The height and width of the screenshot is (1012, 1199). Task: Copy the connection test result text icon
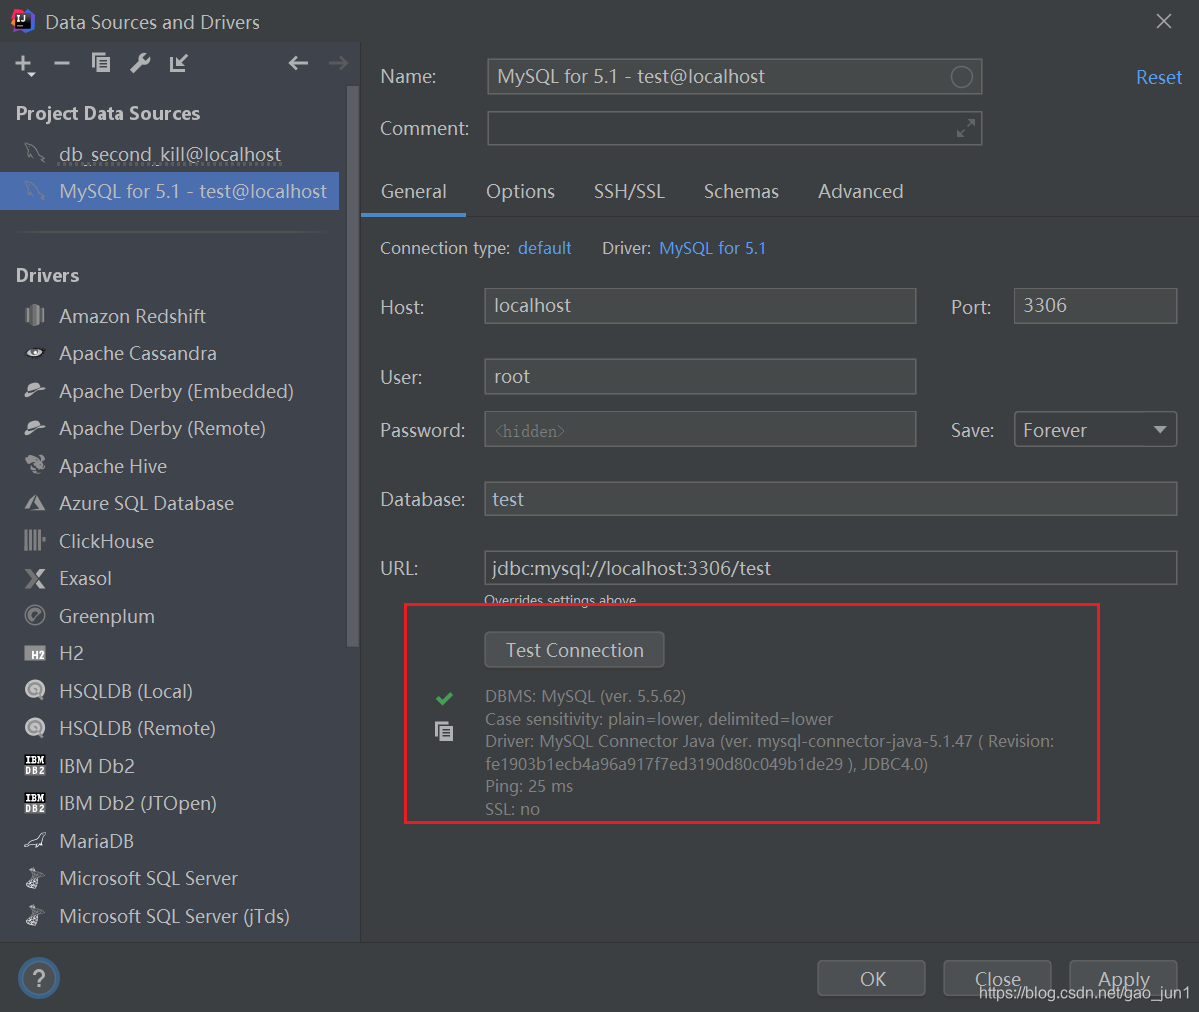point(444,731)
